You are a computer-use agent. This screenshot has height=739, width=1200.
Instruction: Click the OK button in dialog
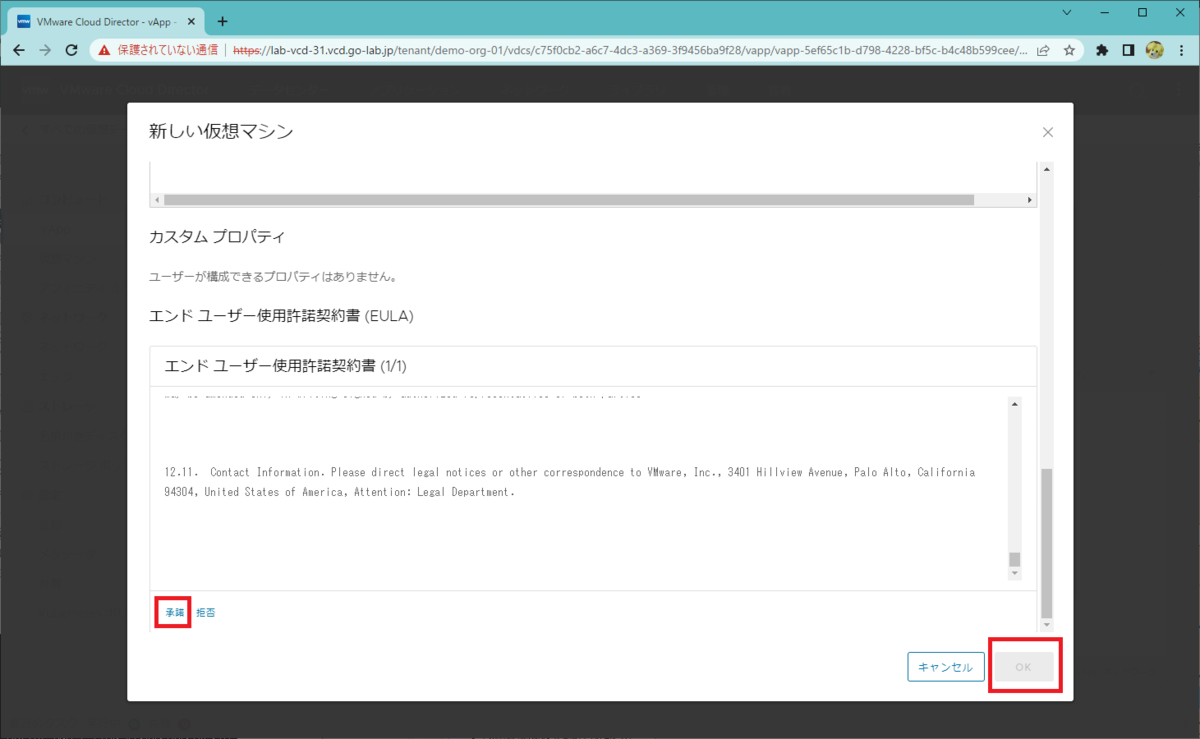(x=1023, y=667)
